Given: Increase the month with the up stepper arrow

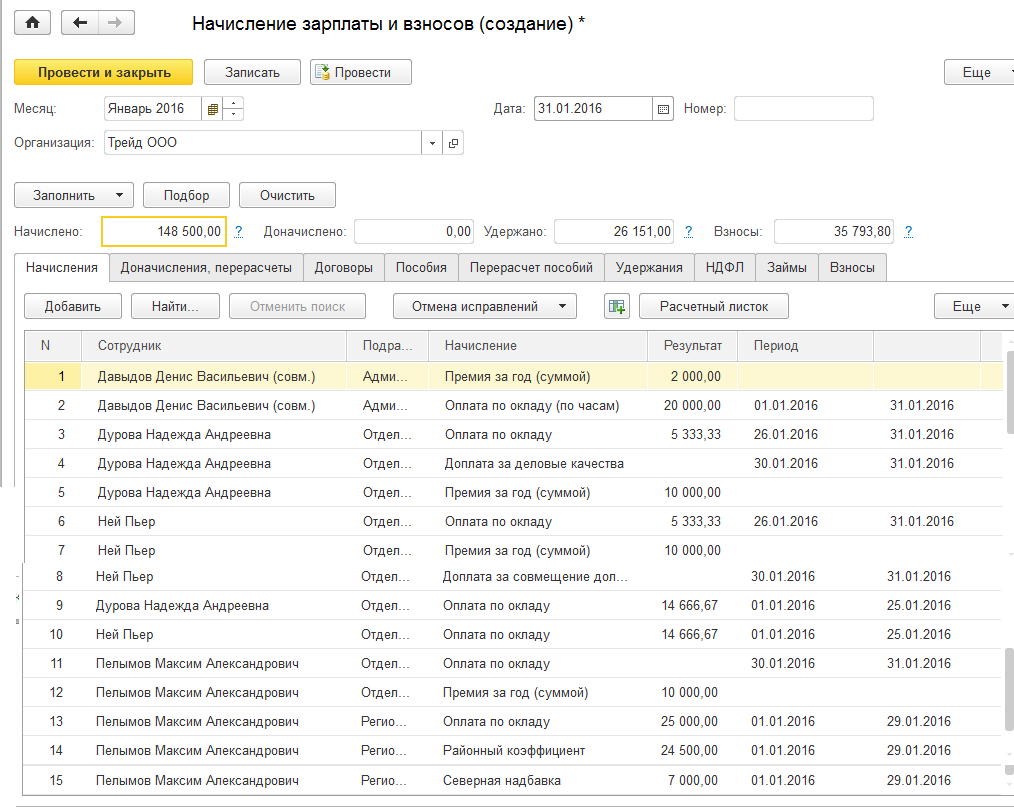Looking at the screenshot, I should pyautogui.click(x=233, y=103).
